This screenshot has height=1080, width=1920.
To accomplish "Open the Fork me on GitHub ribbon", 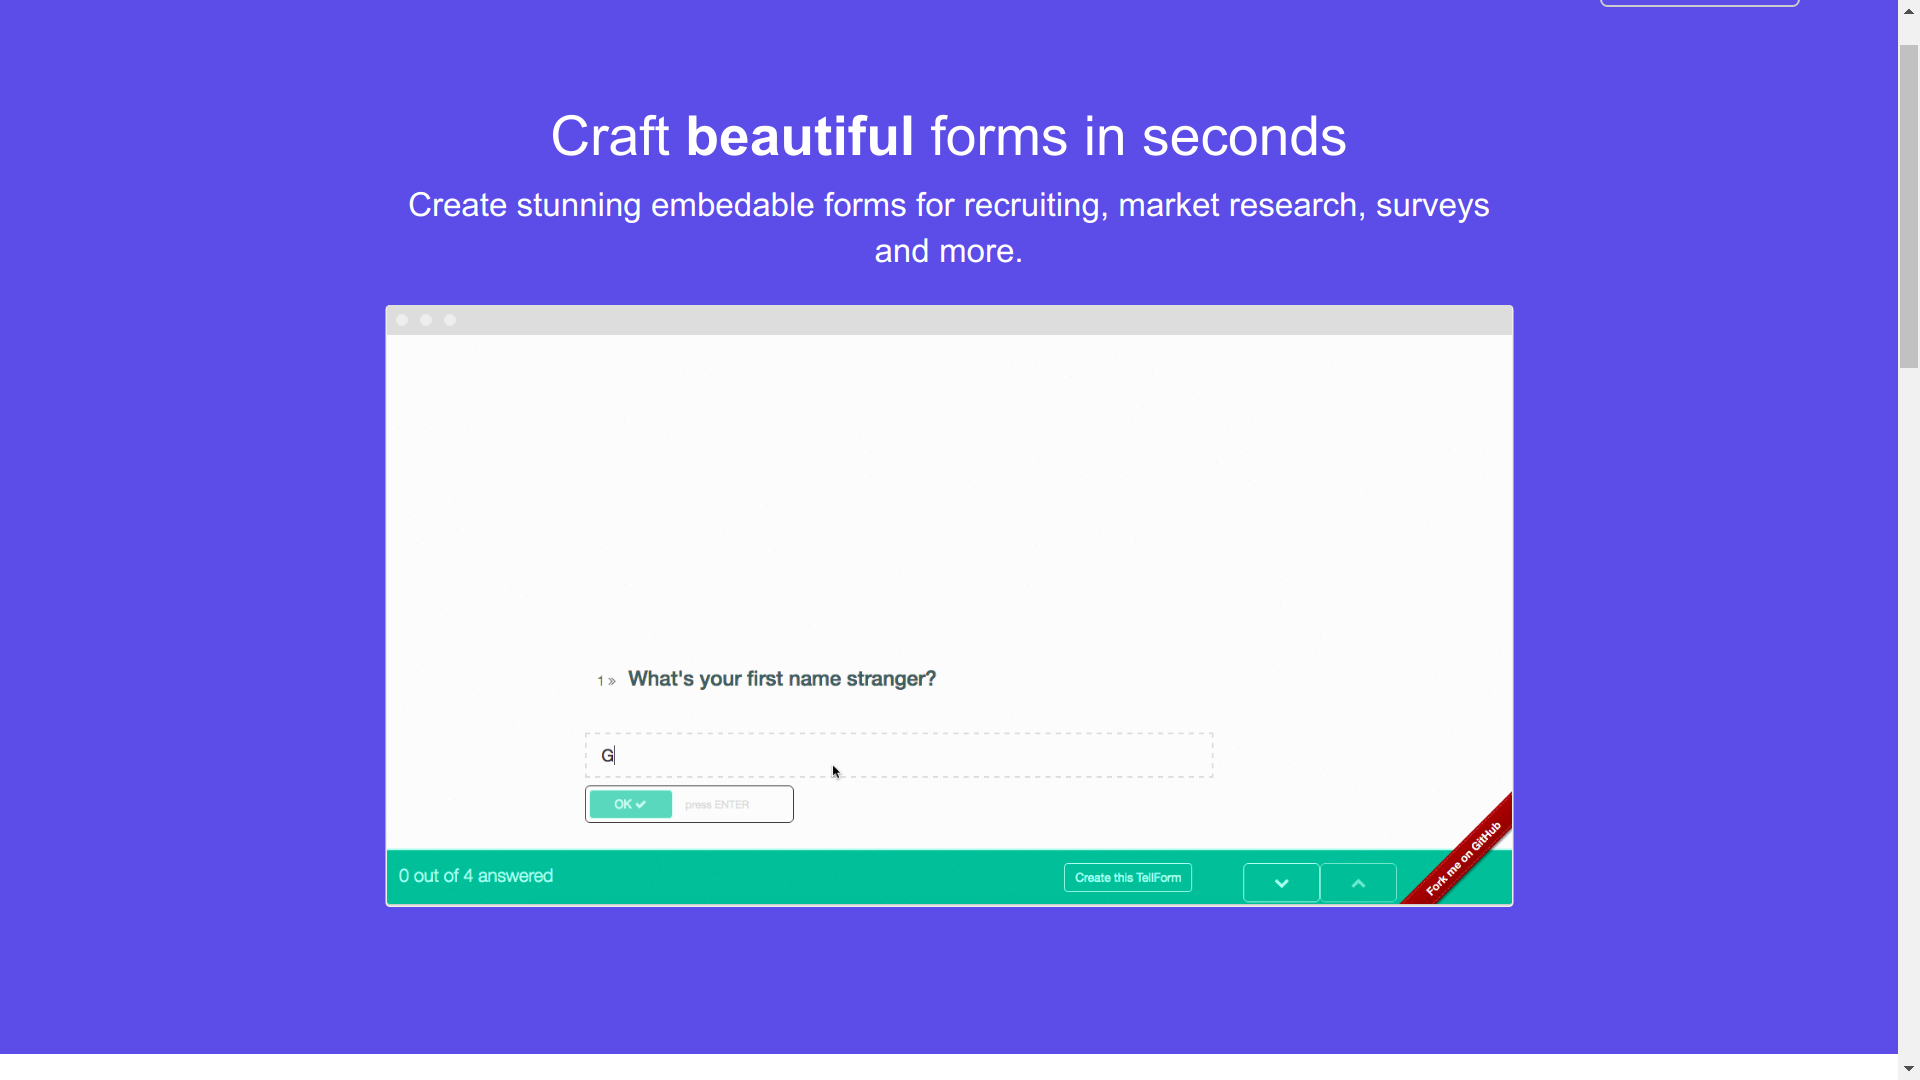I will click(x=1463, y=857).
